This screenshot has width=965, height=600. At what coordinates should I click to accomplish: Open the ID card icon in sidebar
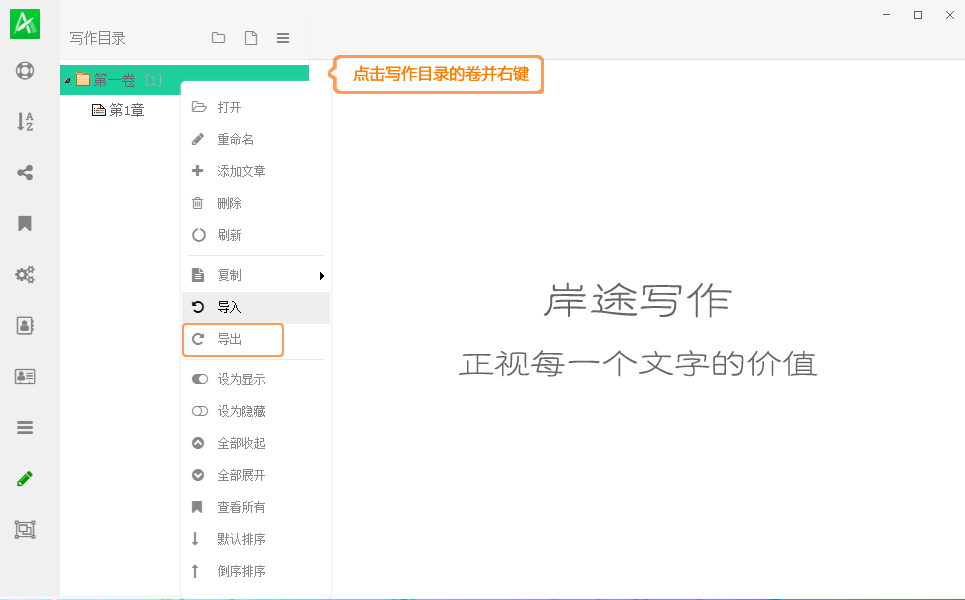coord(25,376)
